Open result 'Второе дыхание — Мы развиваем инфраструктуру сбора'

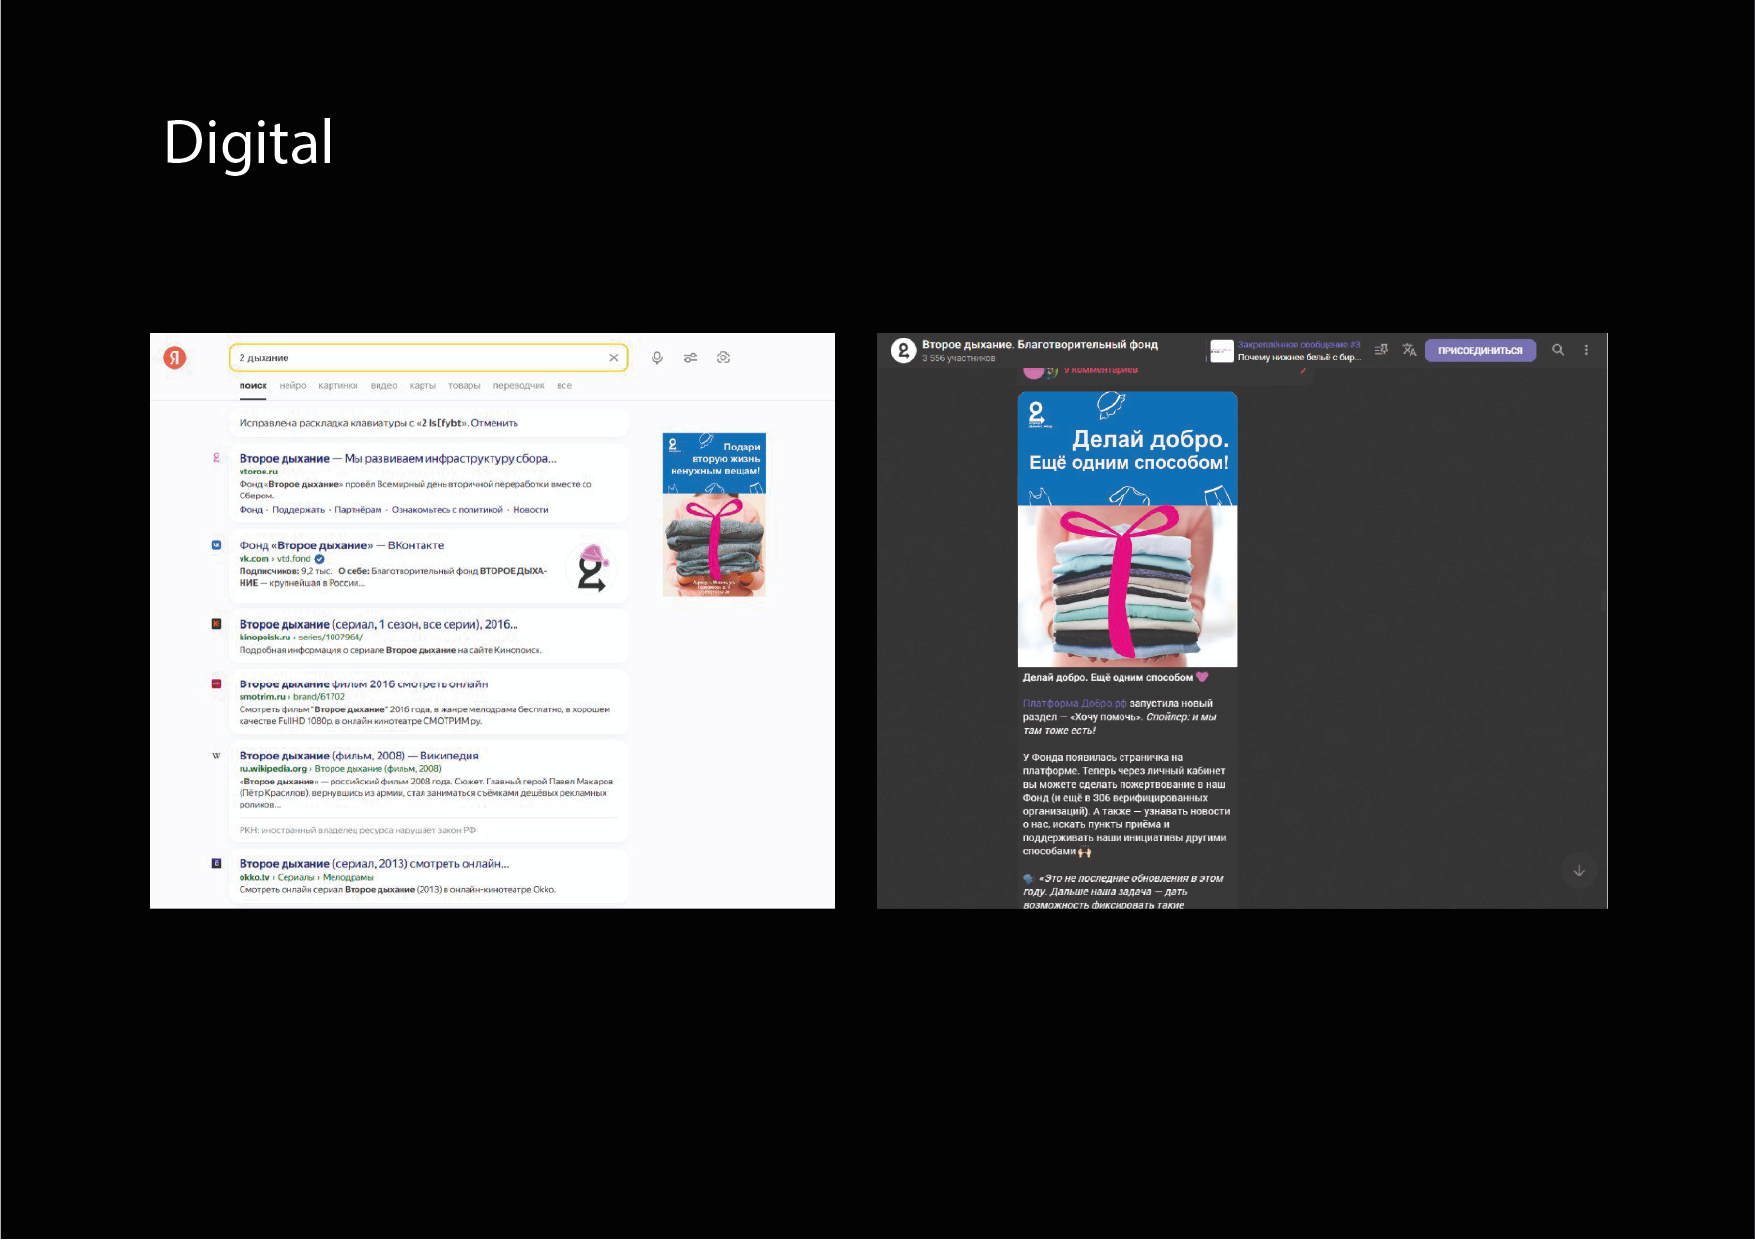pyautogui.click(x=398, y=459)
